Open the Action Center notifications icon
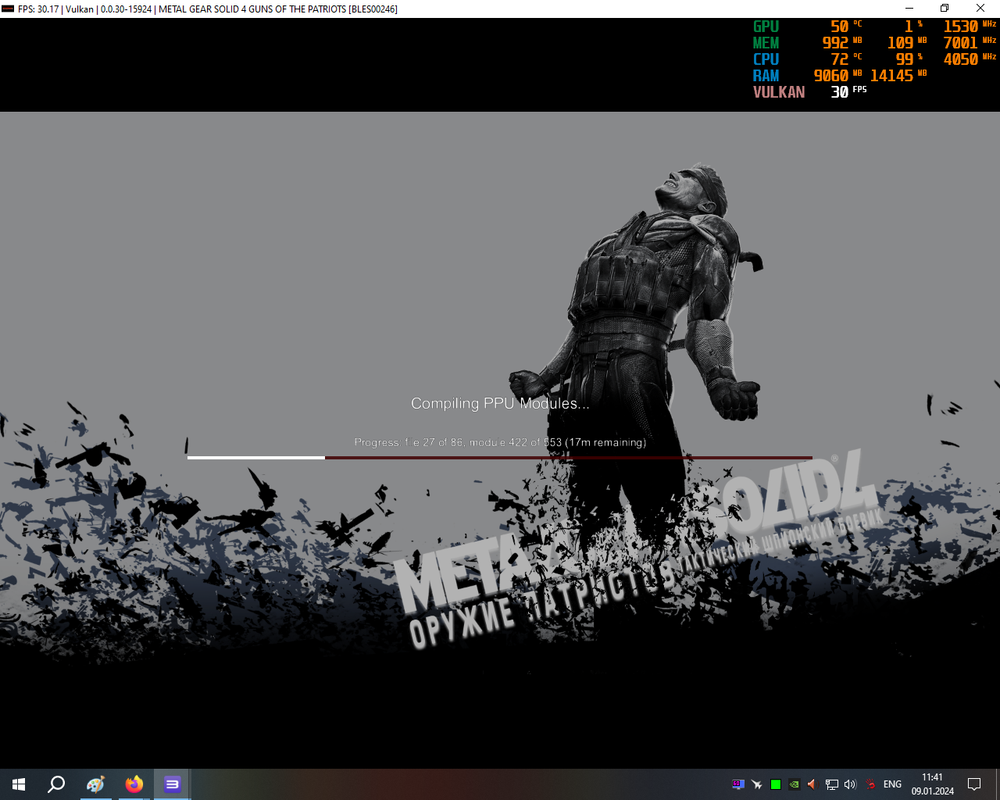This screenshot has width=1000, height=800. [974, 784]
